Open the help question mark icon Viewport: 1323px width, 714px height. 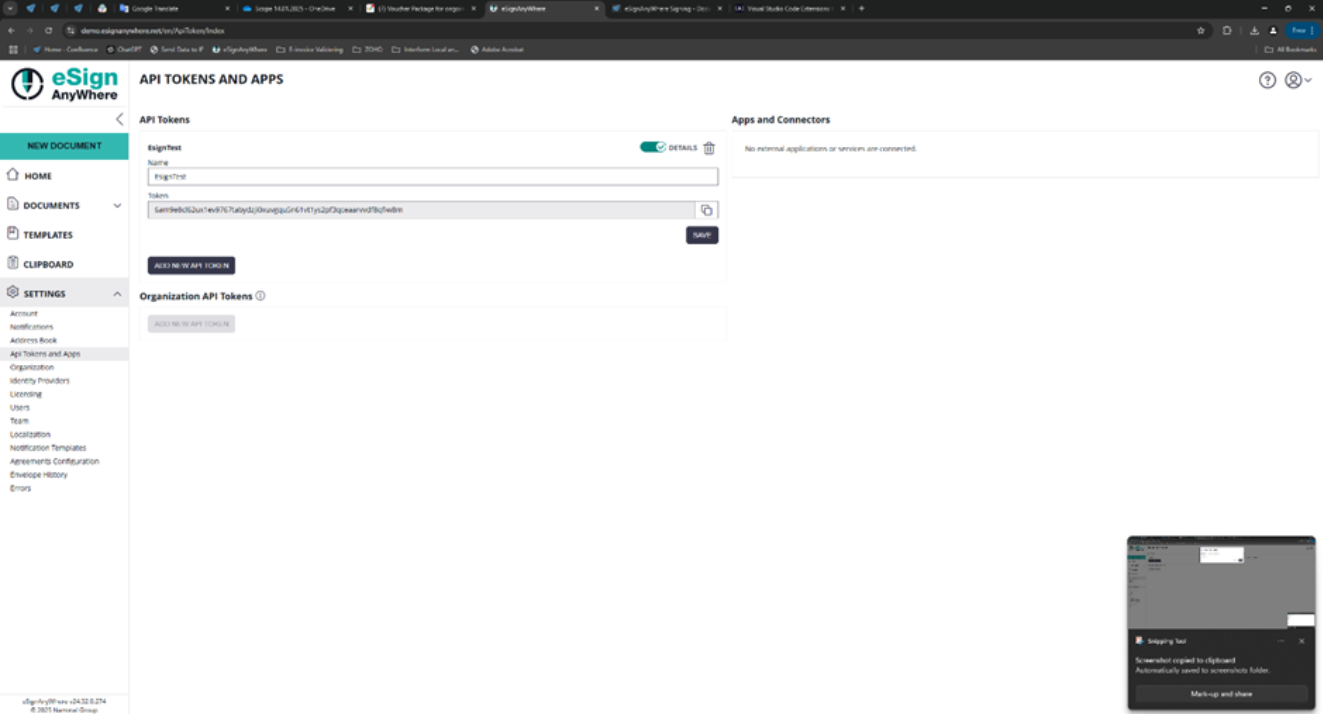(1267, 81)
